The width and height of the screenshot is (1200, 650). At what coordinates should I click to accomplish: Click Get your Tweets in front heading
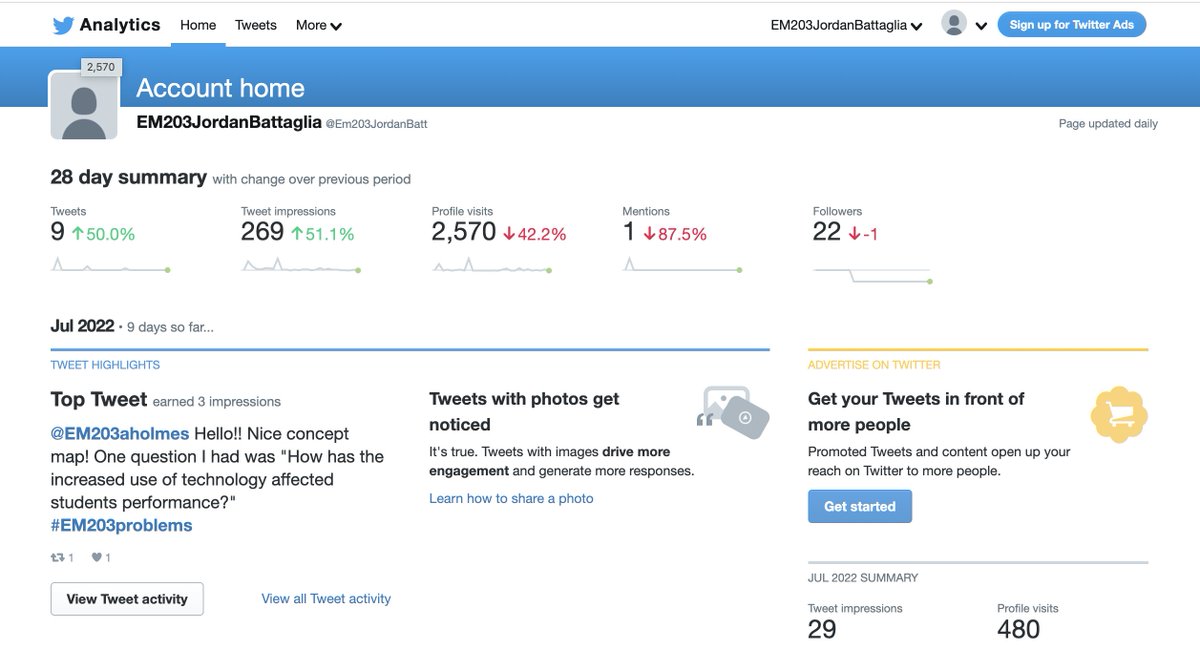click(x=916, y=412)
